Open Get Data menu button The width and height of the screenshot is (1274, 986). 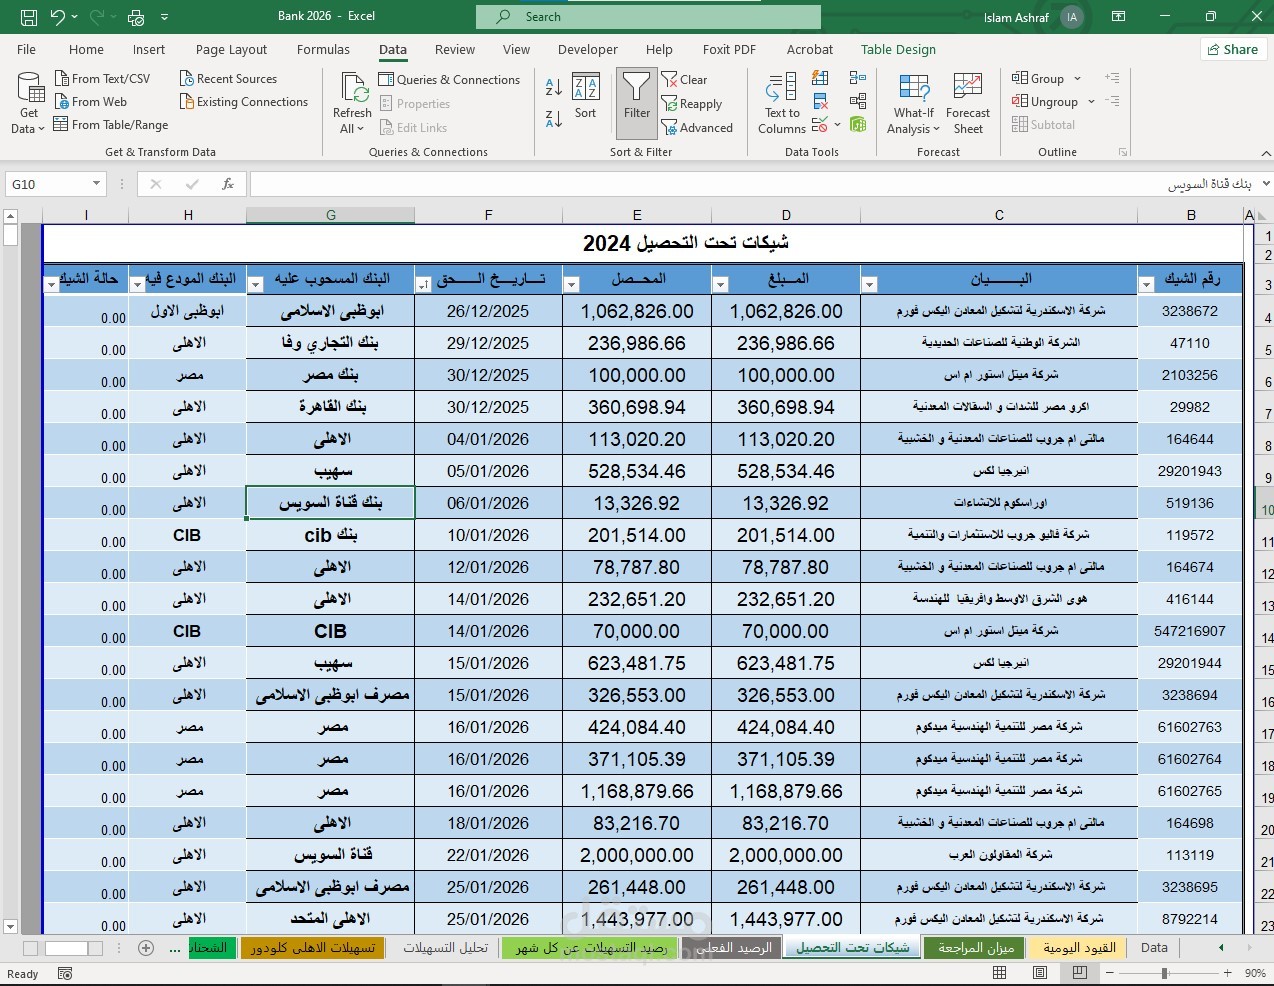click(x=29, y=103)
